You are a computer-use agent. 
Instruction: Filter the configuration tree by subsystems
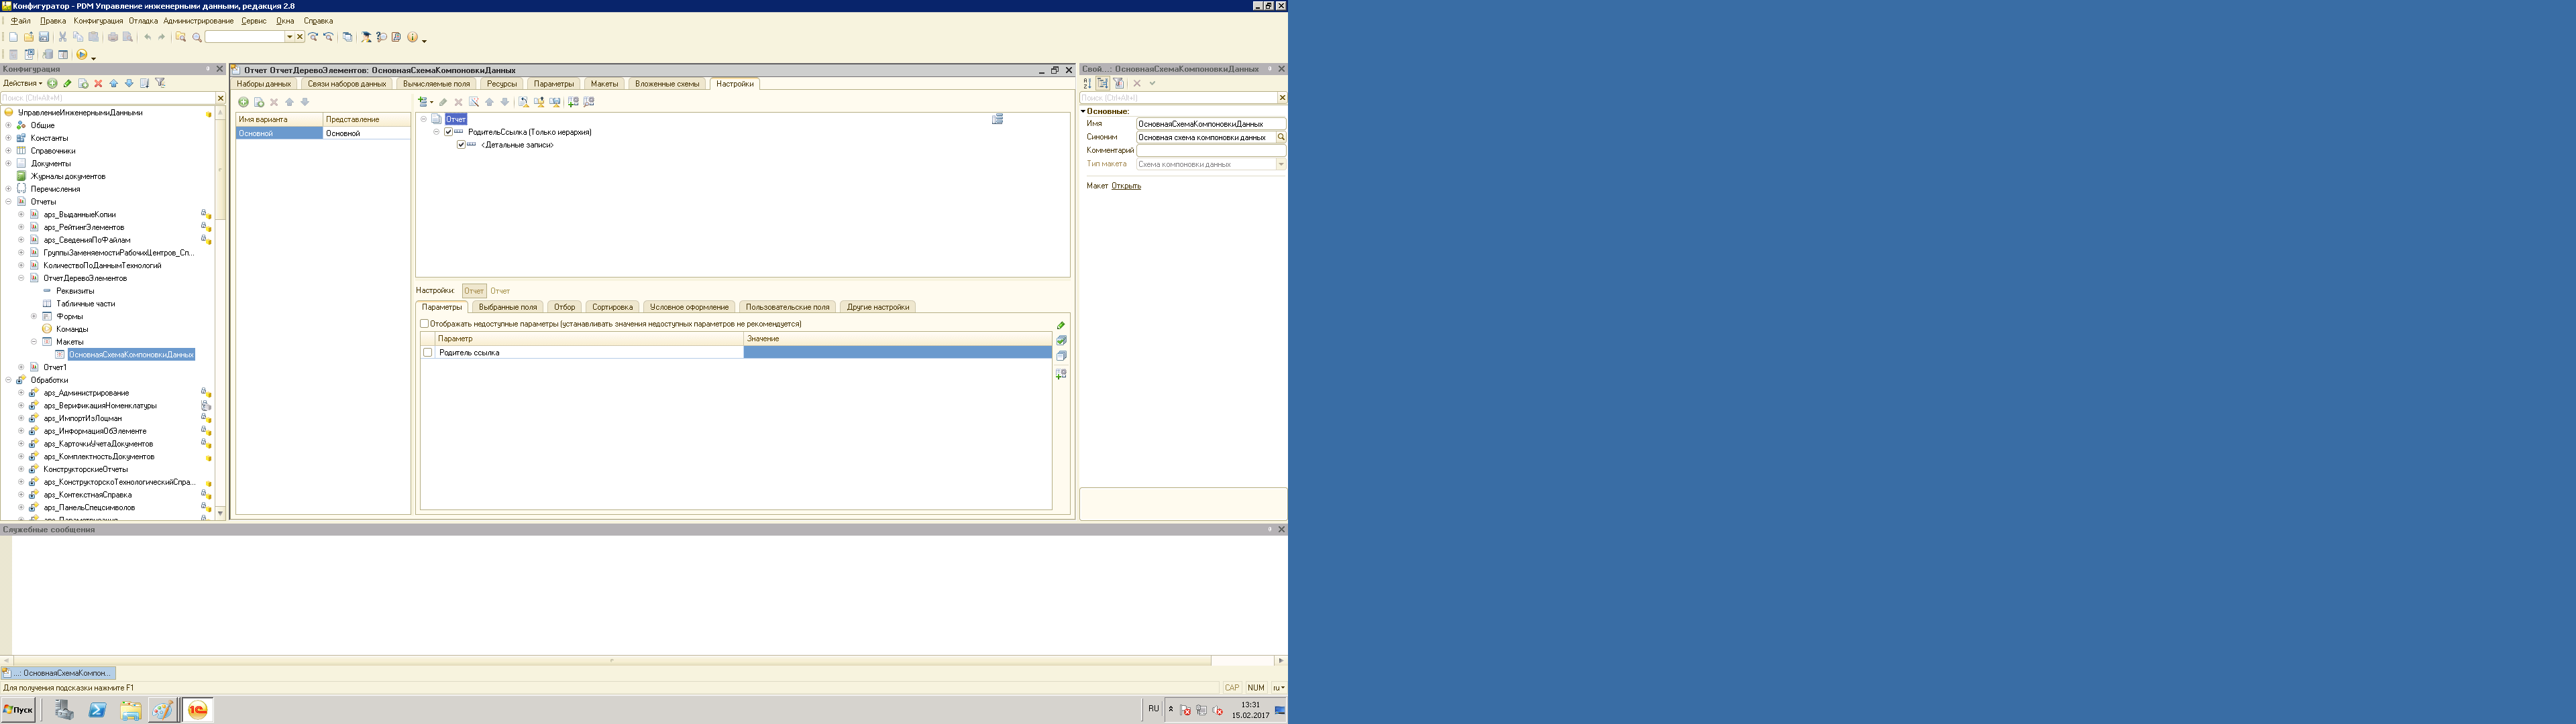pyautogui.click(x=160, y=83)
